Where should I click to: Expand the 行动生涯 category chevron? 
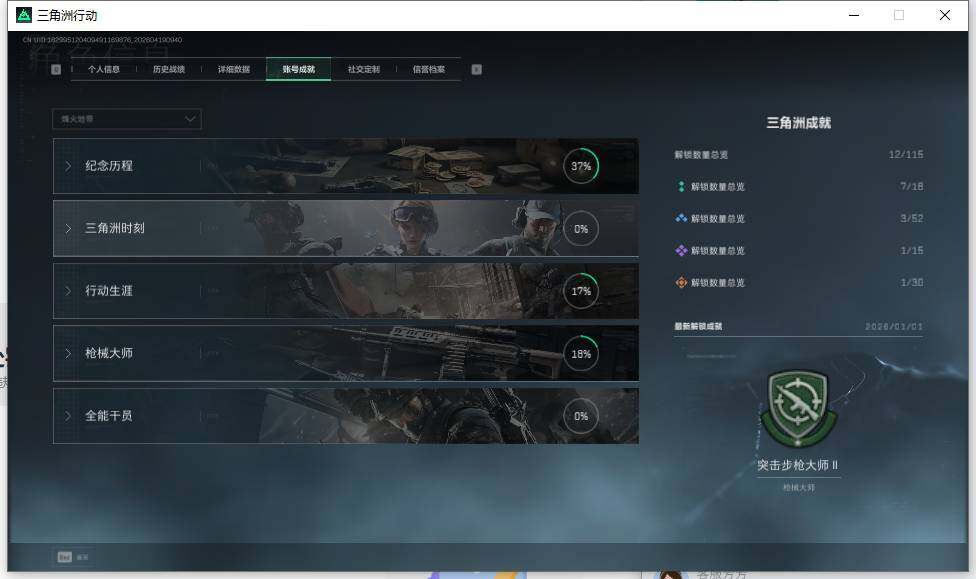(68, 291)
